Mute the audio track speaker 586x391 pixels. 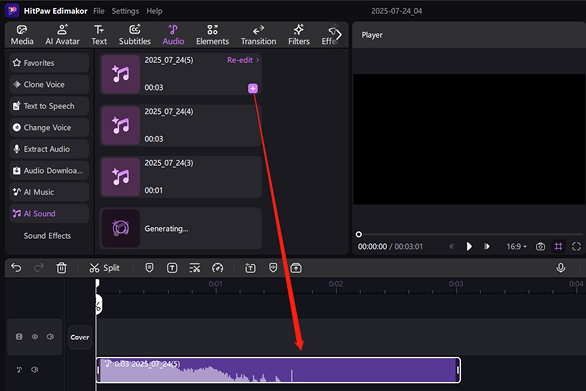pyautogui.click(x=34, y=370)
